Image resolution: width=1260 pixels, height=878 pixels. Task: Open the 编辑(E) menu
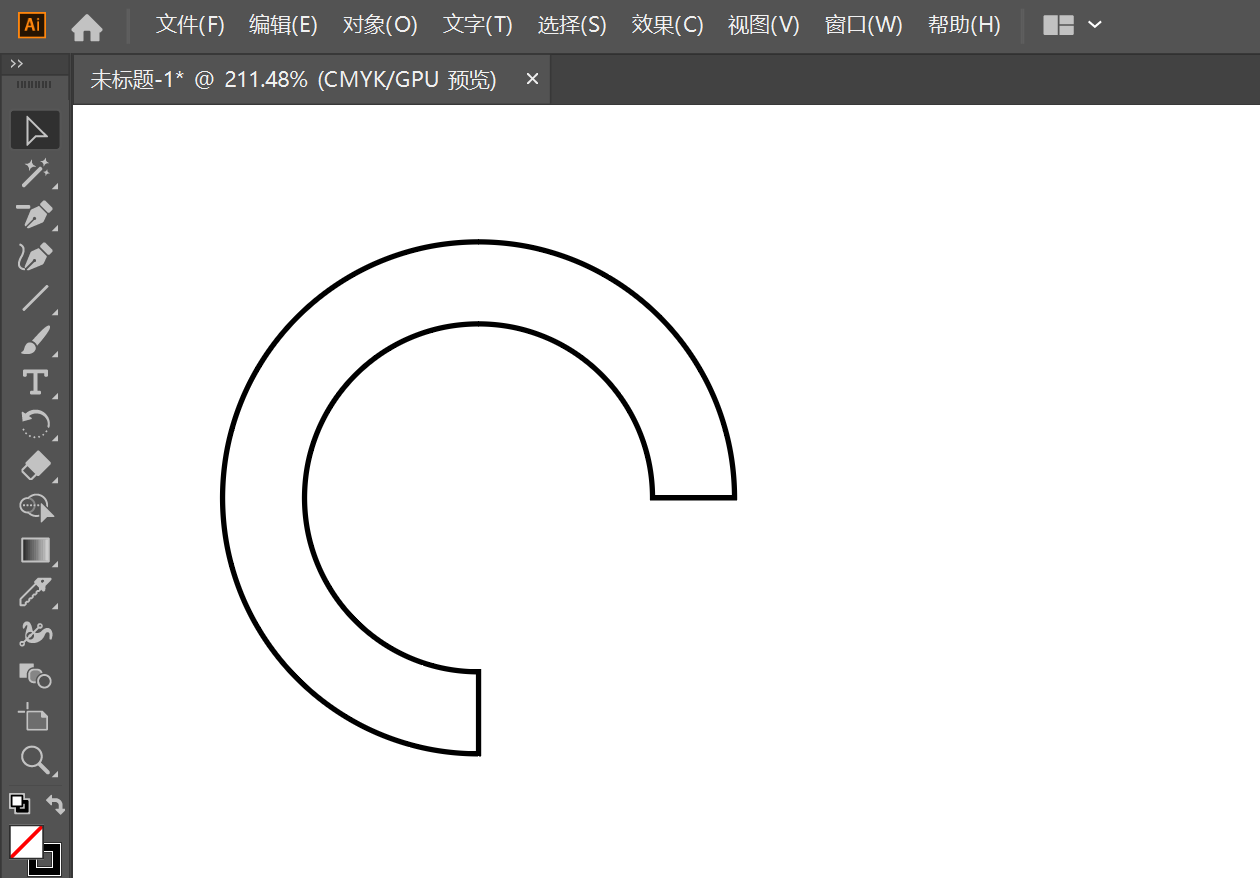tap(283, 26)
